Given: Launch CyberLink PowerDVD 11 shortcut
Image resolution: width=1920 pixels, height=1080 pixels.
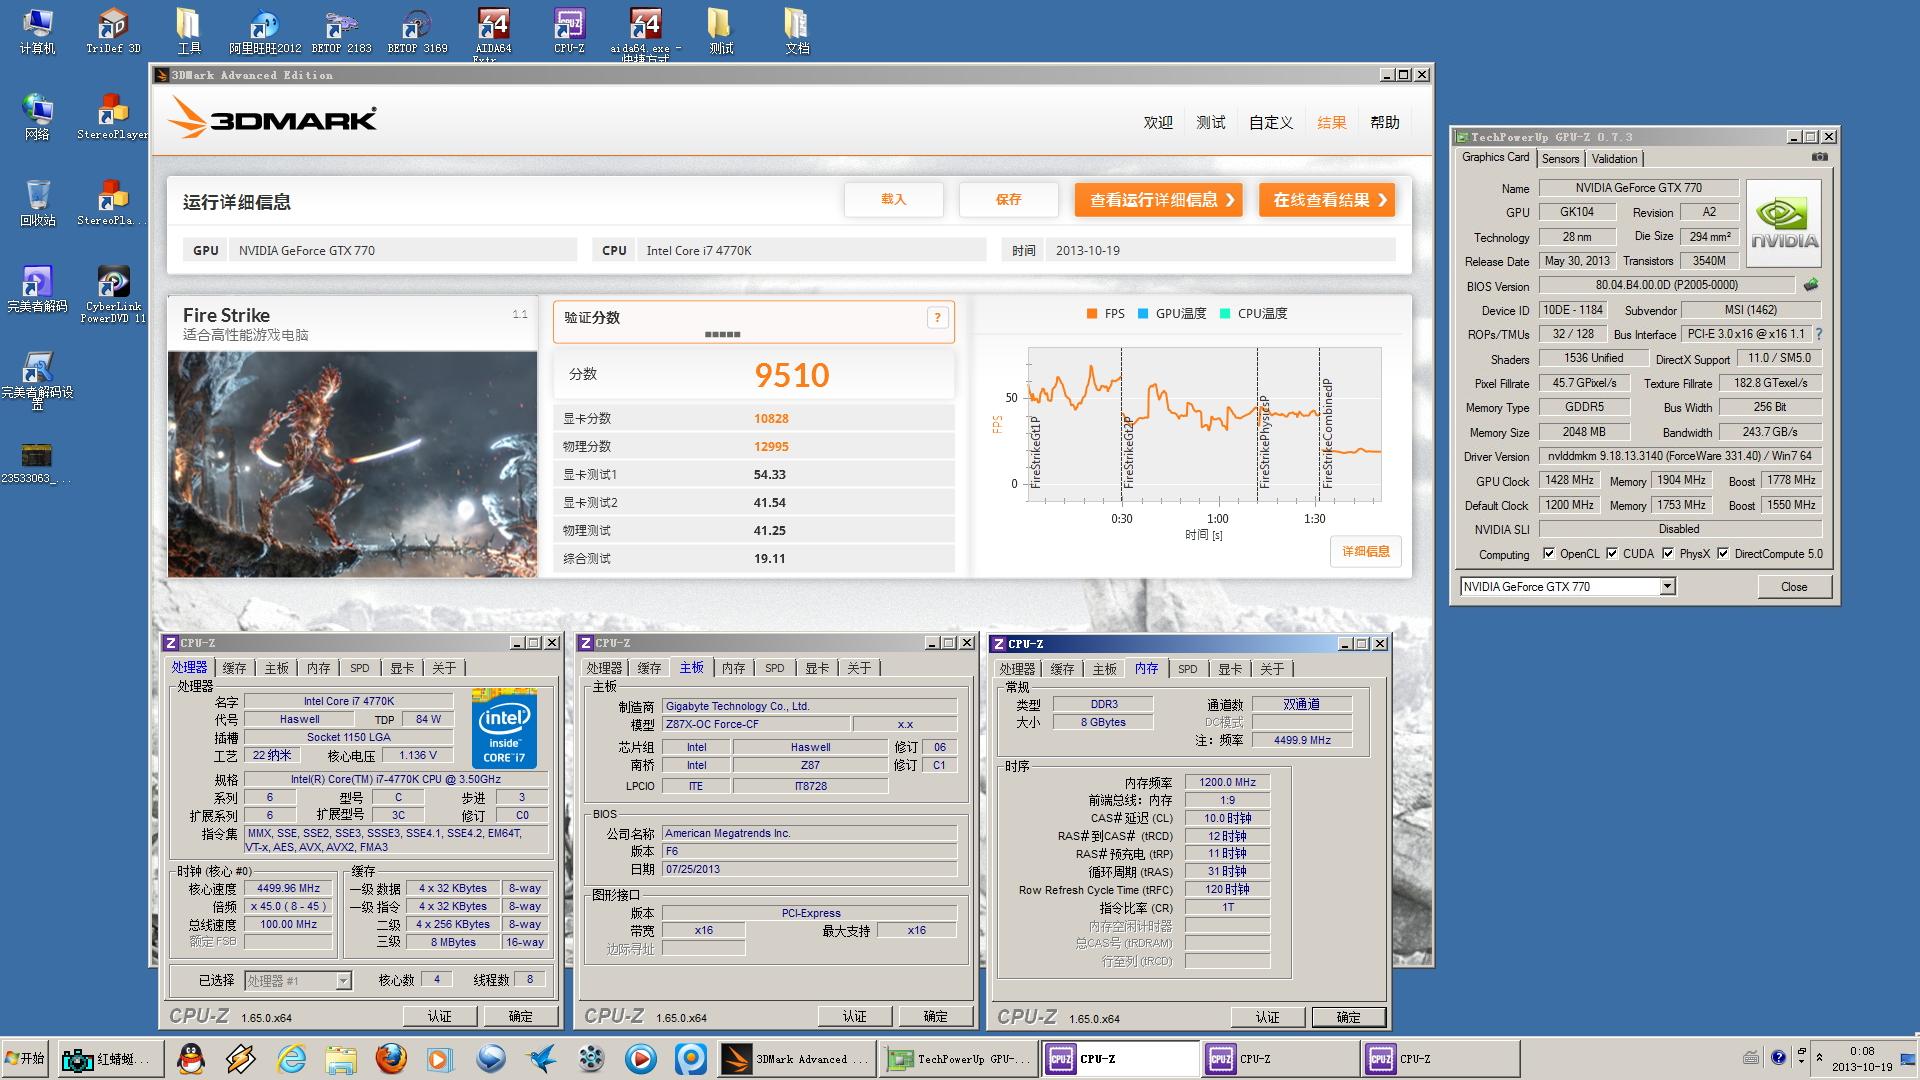Looking at the screenshot, I should click(113, 294).
